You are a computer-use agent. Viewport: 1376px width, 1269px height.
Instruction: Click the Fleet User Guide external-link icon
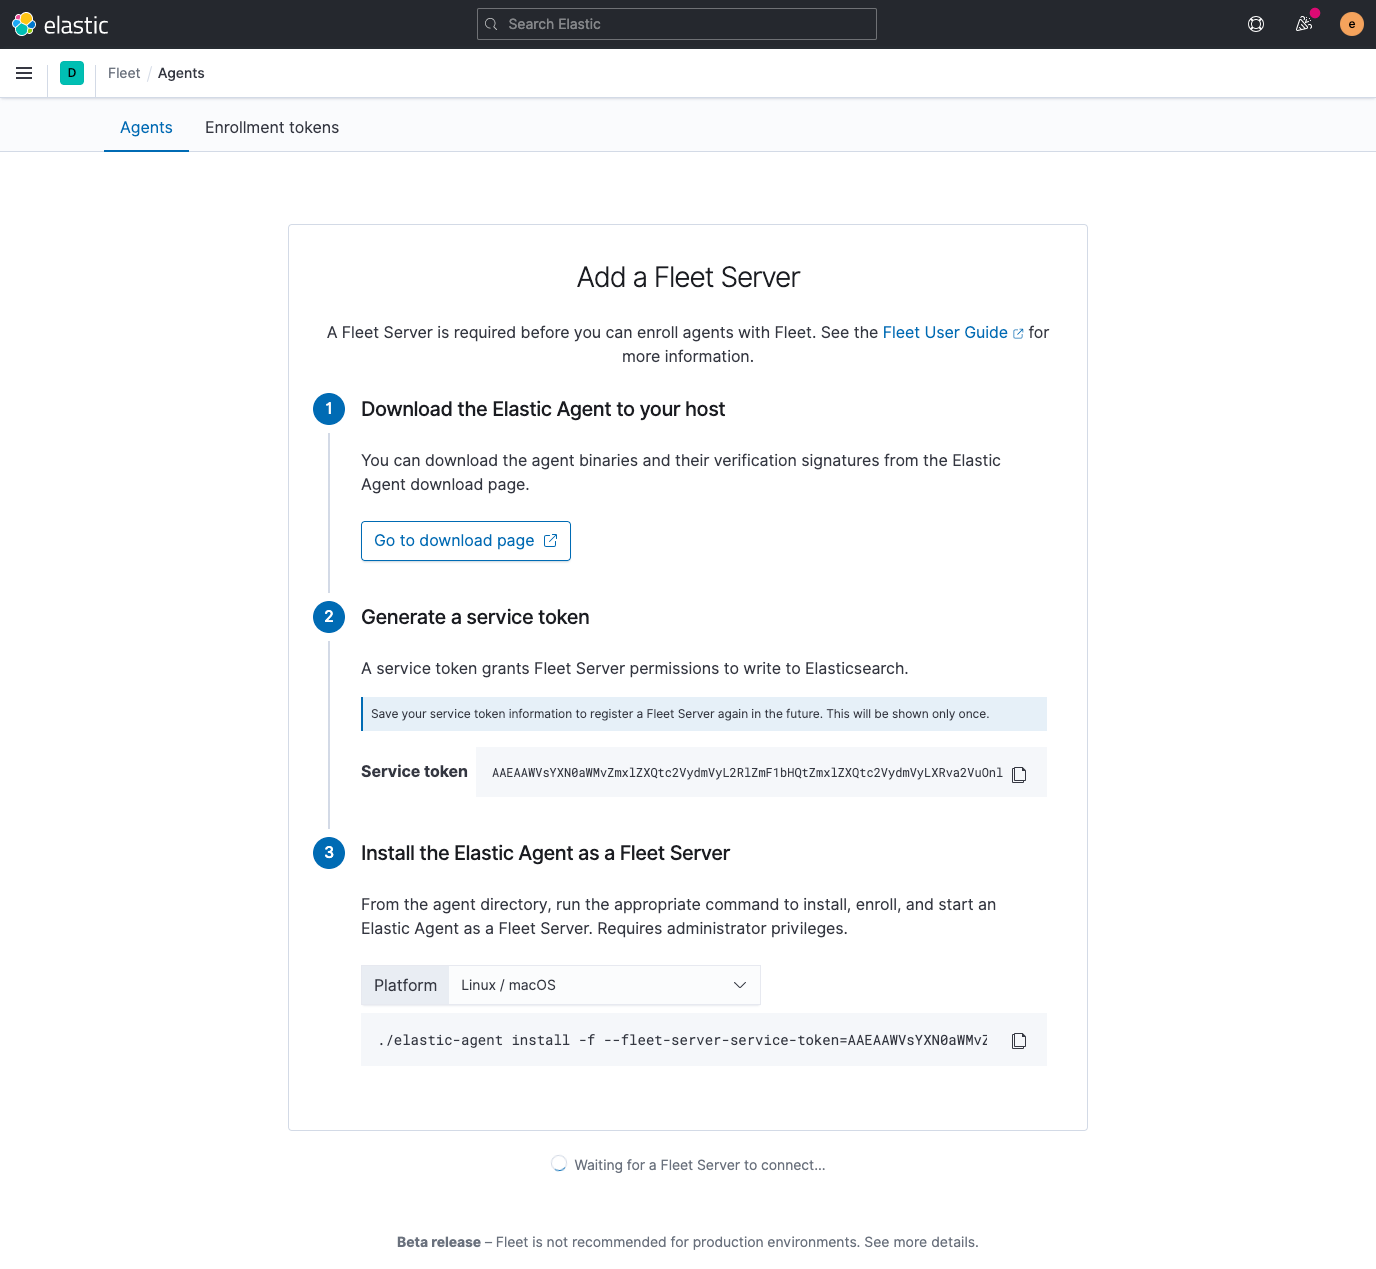pyautogui.click(x=1018, y=334)
